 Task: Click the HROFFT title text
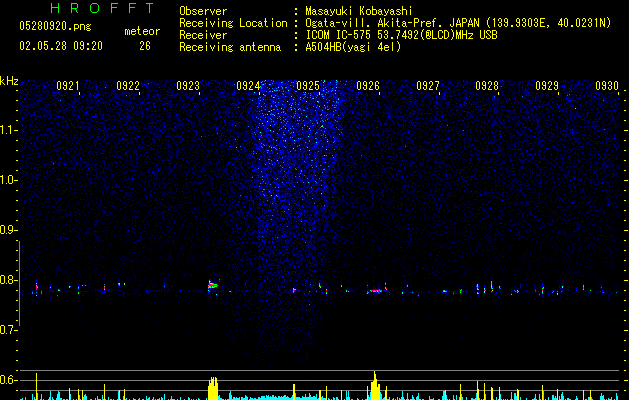point(103,8)
